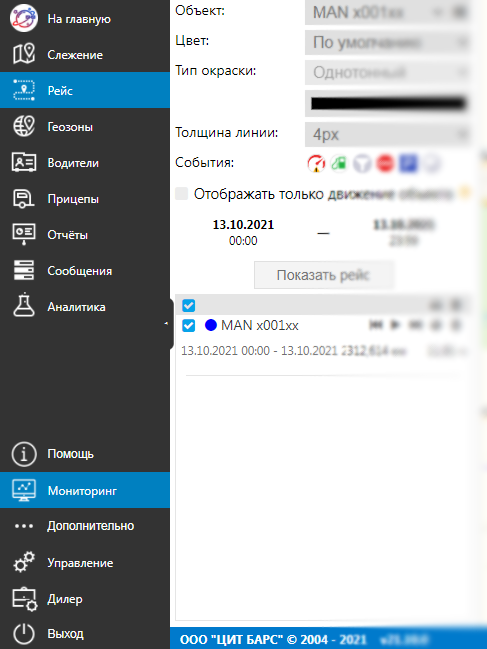The height and width of the screenshot is (649, 487).
Task: Click the green fueling event icon
Action: point(339,163)
